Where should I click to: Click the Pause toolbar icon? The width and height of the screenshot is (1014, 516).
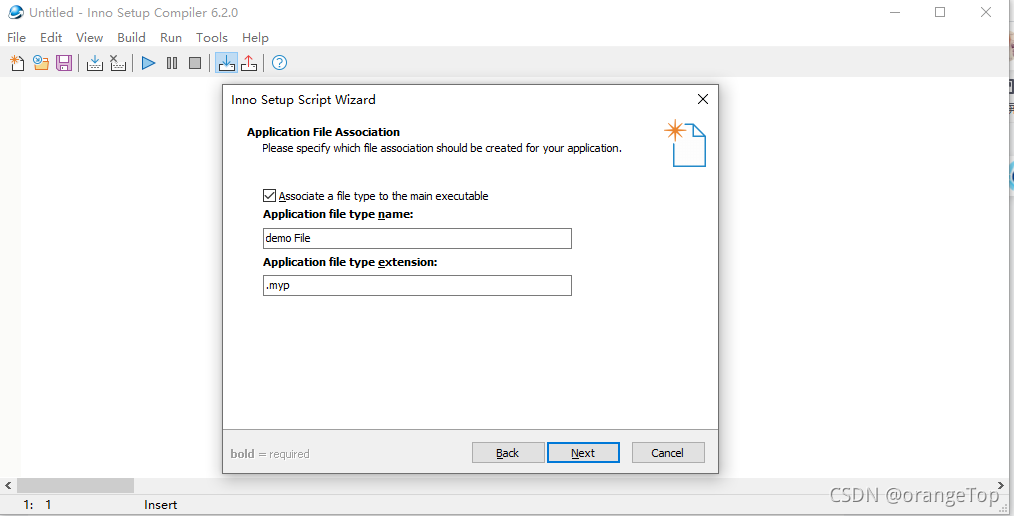[x=172, y=63]
